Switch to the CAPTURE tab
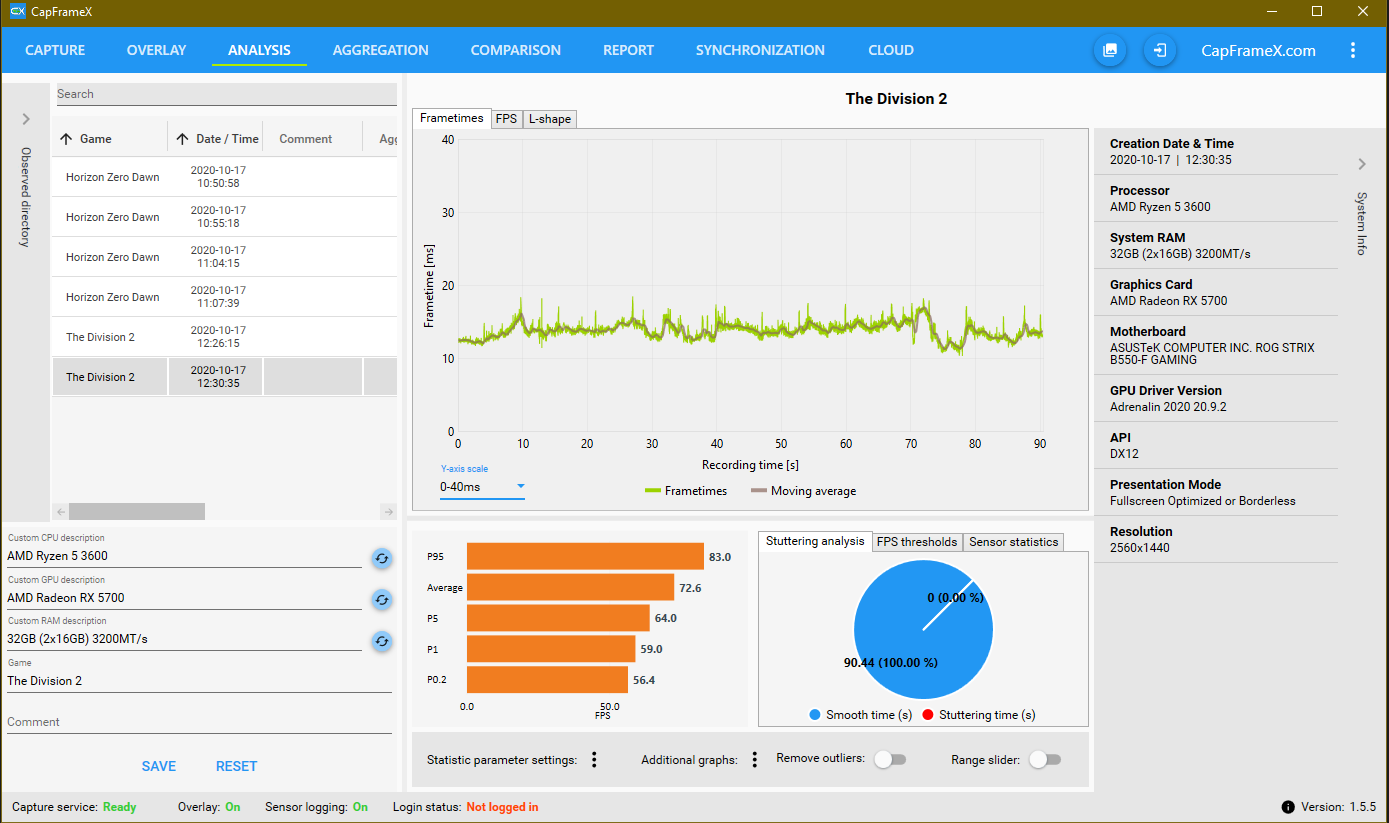The image size is (1389, 823). click(x=55, y=50)
